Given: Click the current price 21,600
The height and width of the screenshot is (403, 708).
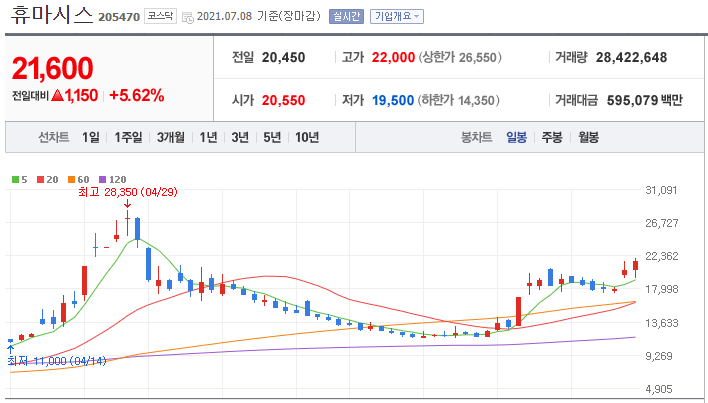Looking at the screenshot, I should pos(52,68).
